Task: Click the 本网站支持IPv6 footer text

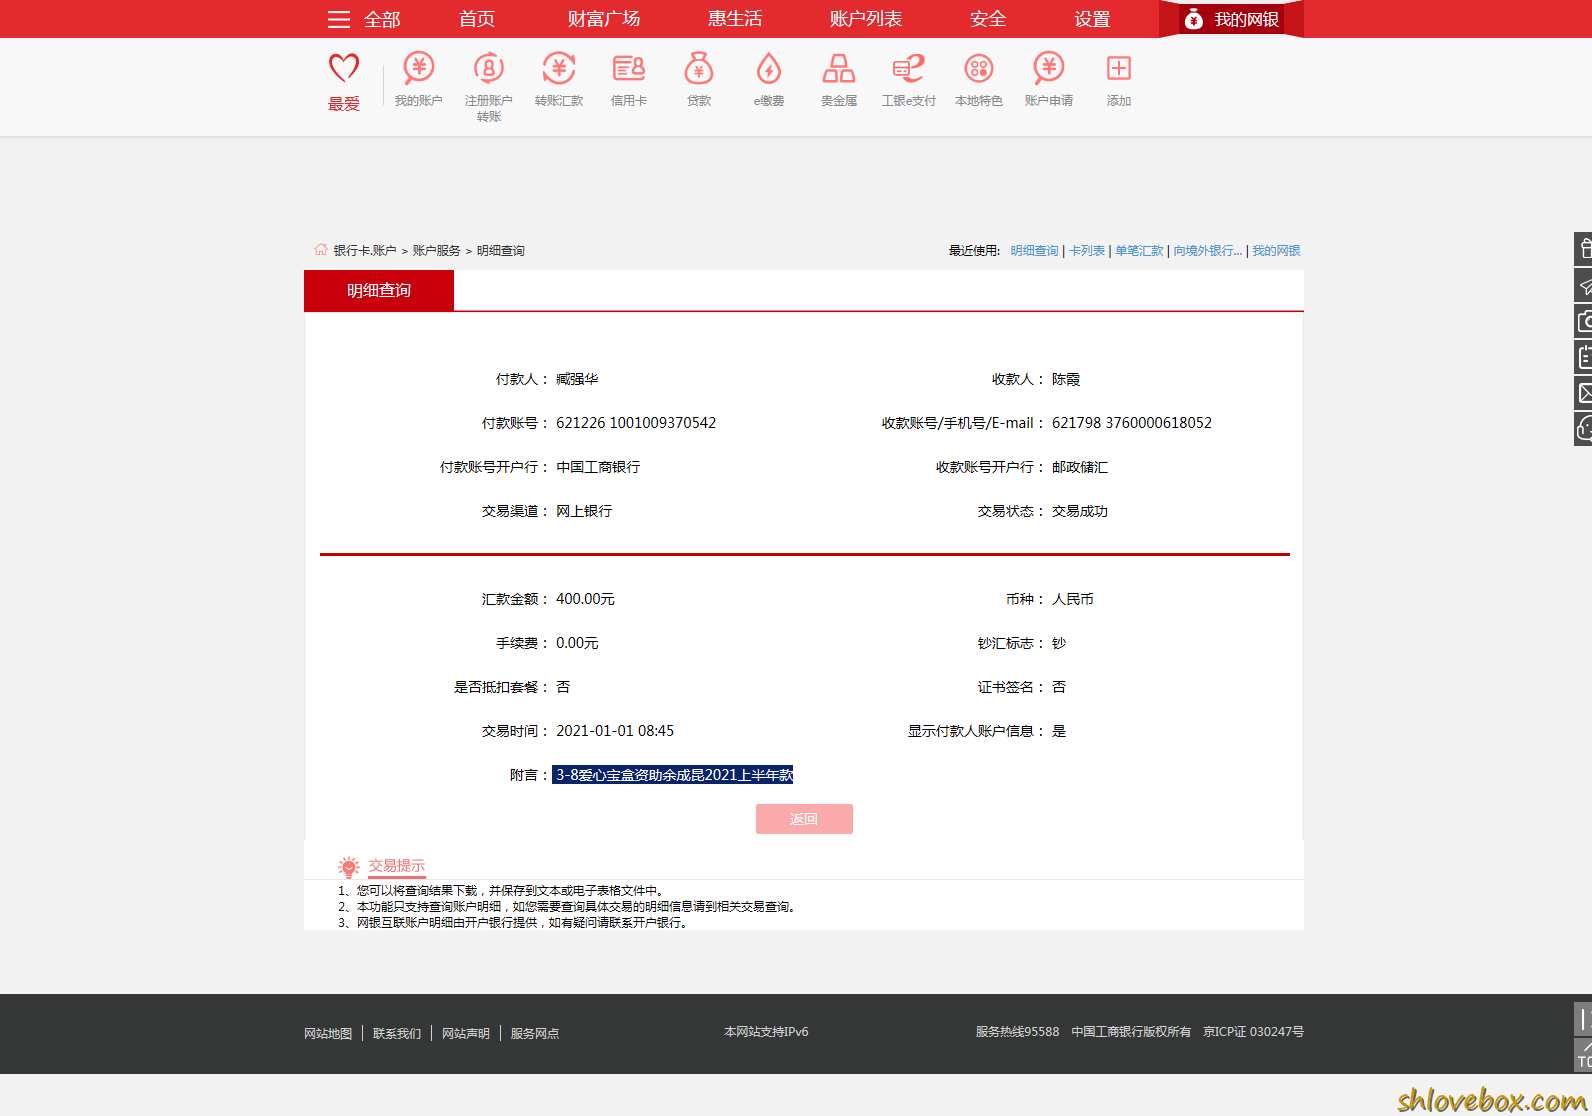Action: [766, 1032]
